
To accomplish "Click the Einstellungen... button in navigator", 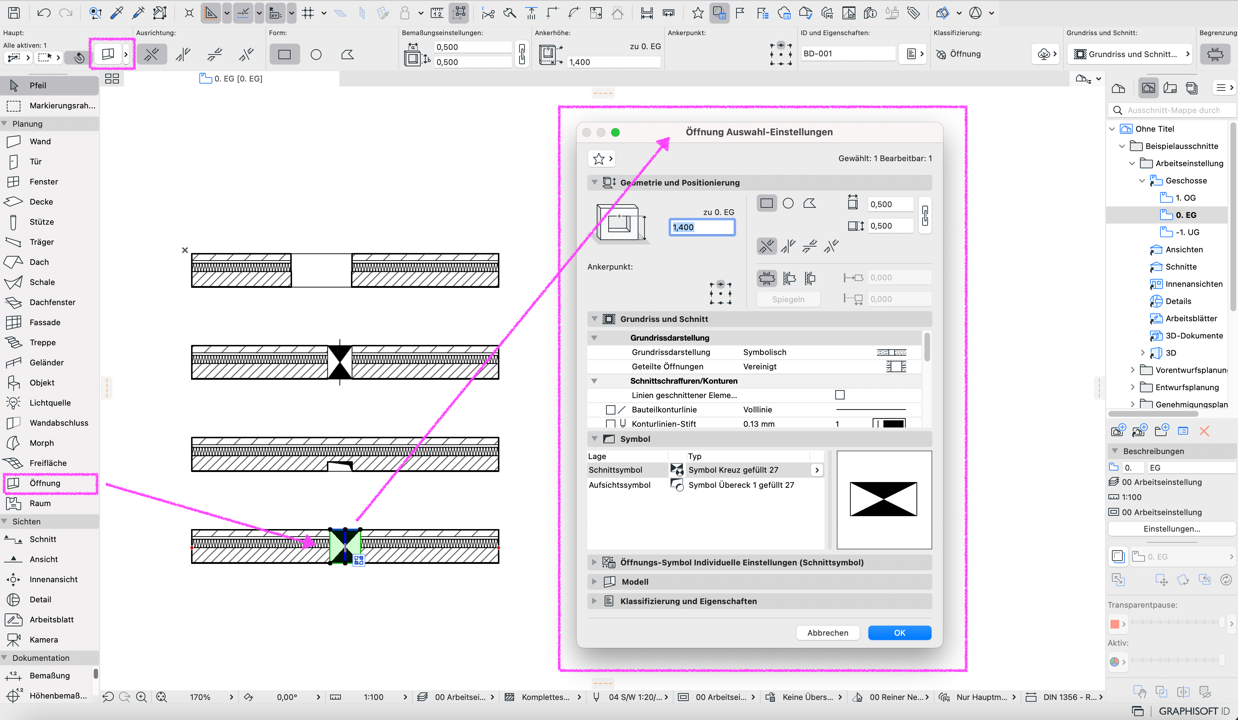I will [x=1171, y=529].
